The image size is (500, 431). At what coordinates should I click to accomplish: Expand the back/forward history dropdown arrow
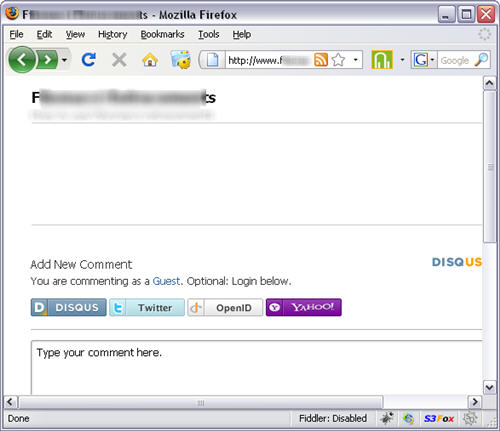64,60
